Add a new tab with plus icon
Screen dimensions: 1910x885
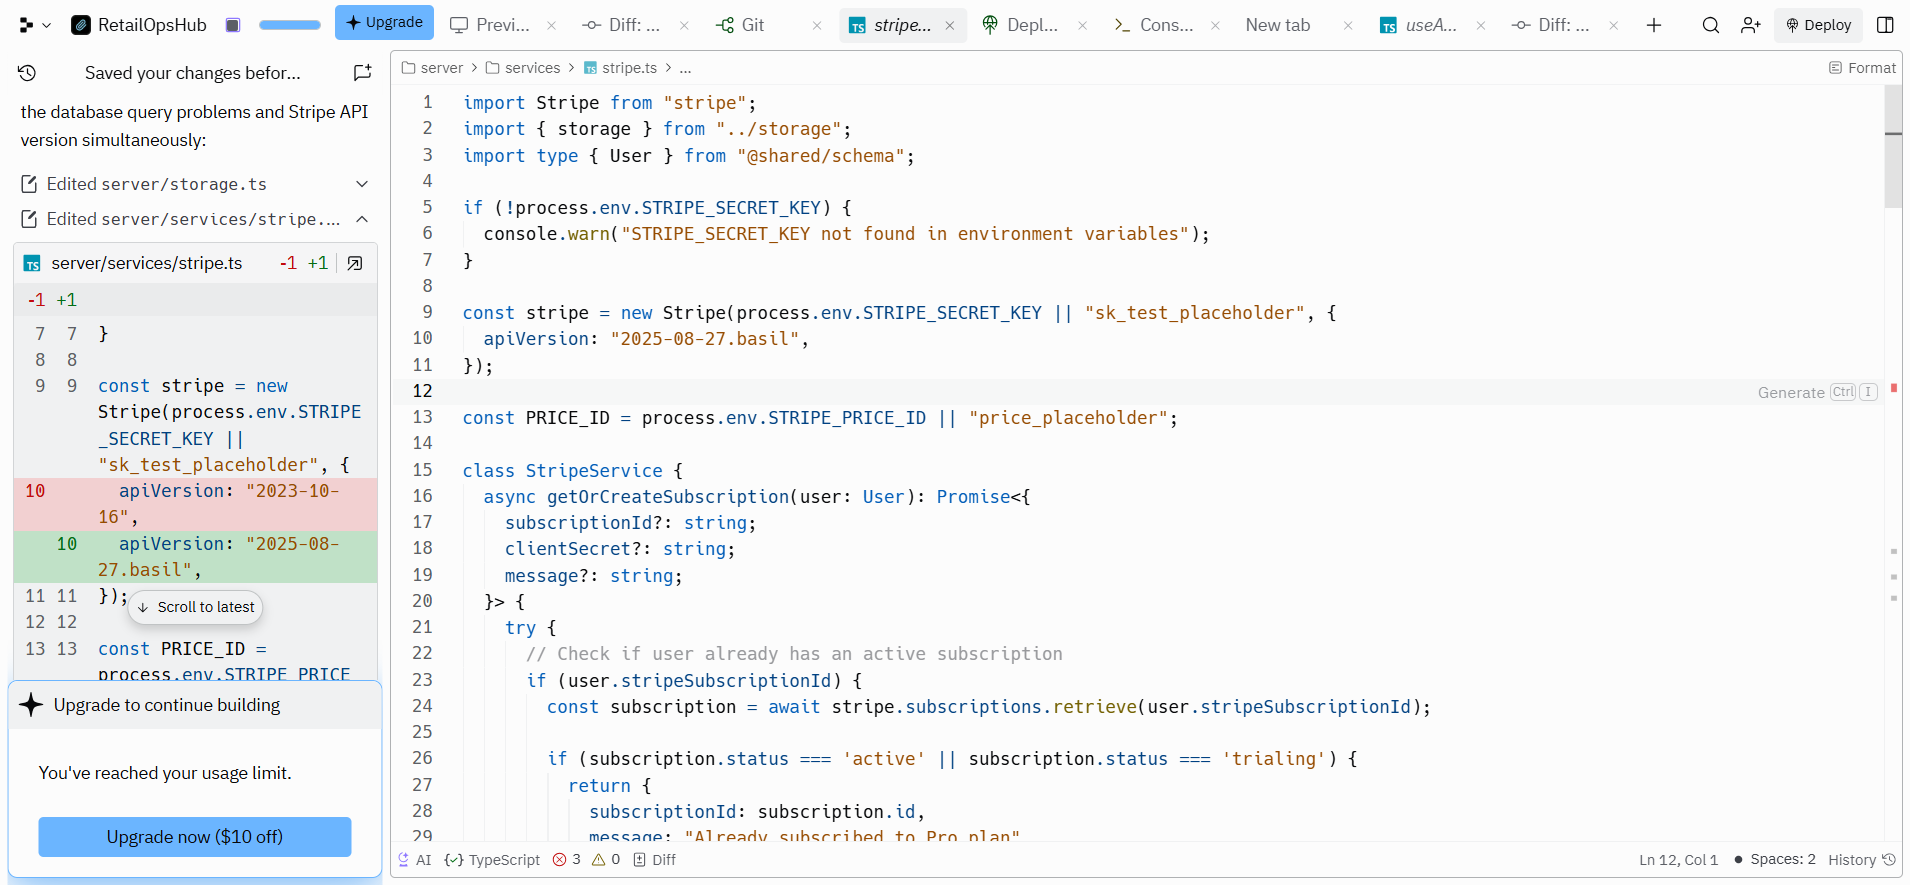(x=1654, y=25)
